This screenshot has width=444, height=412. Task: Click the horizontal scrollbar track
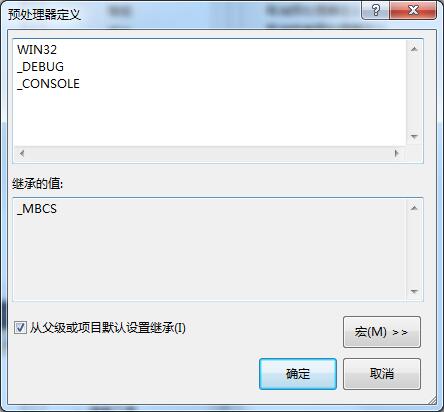pos(209,153)
